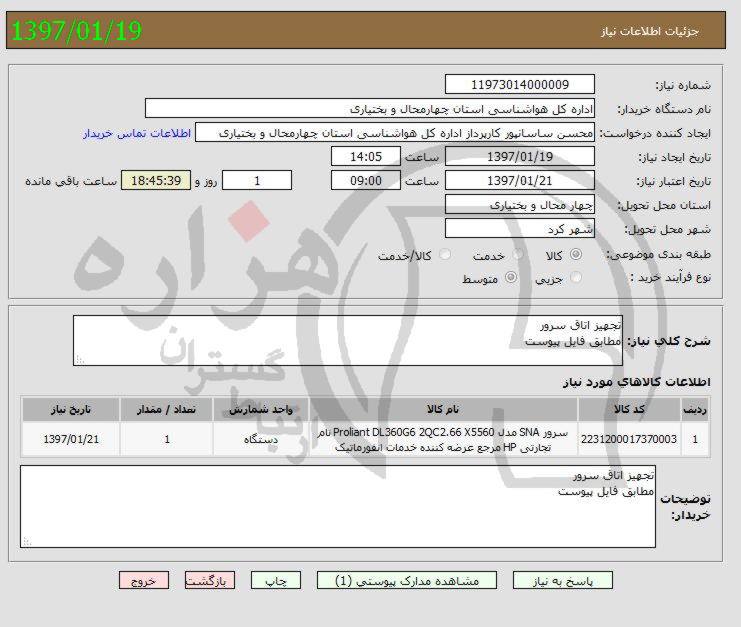Click the buyer organization name field
This screenshot has width=741, height=627.
coord(370,109)
